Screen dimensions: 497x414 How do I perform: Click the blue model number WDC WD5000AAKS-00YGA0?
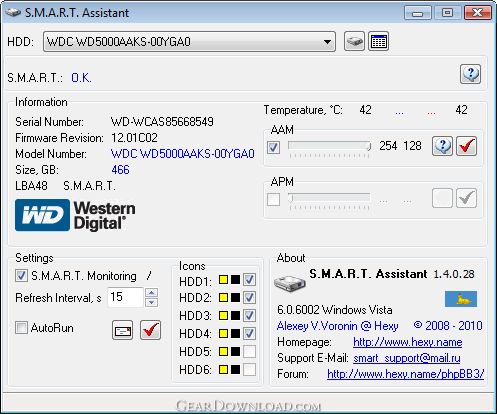(x=183, y=154)
